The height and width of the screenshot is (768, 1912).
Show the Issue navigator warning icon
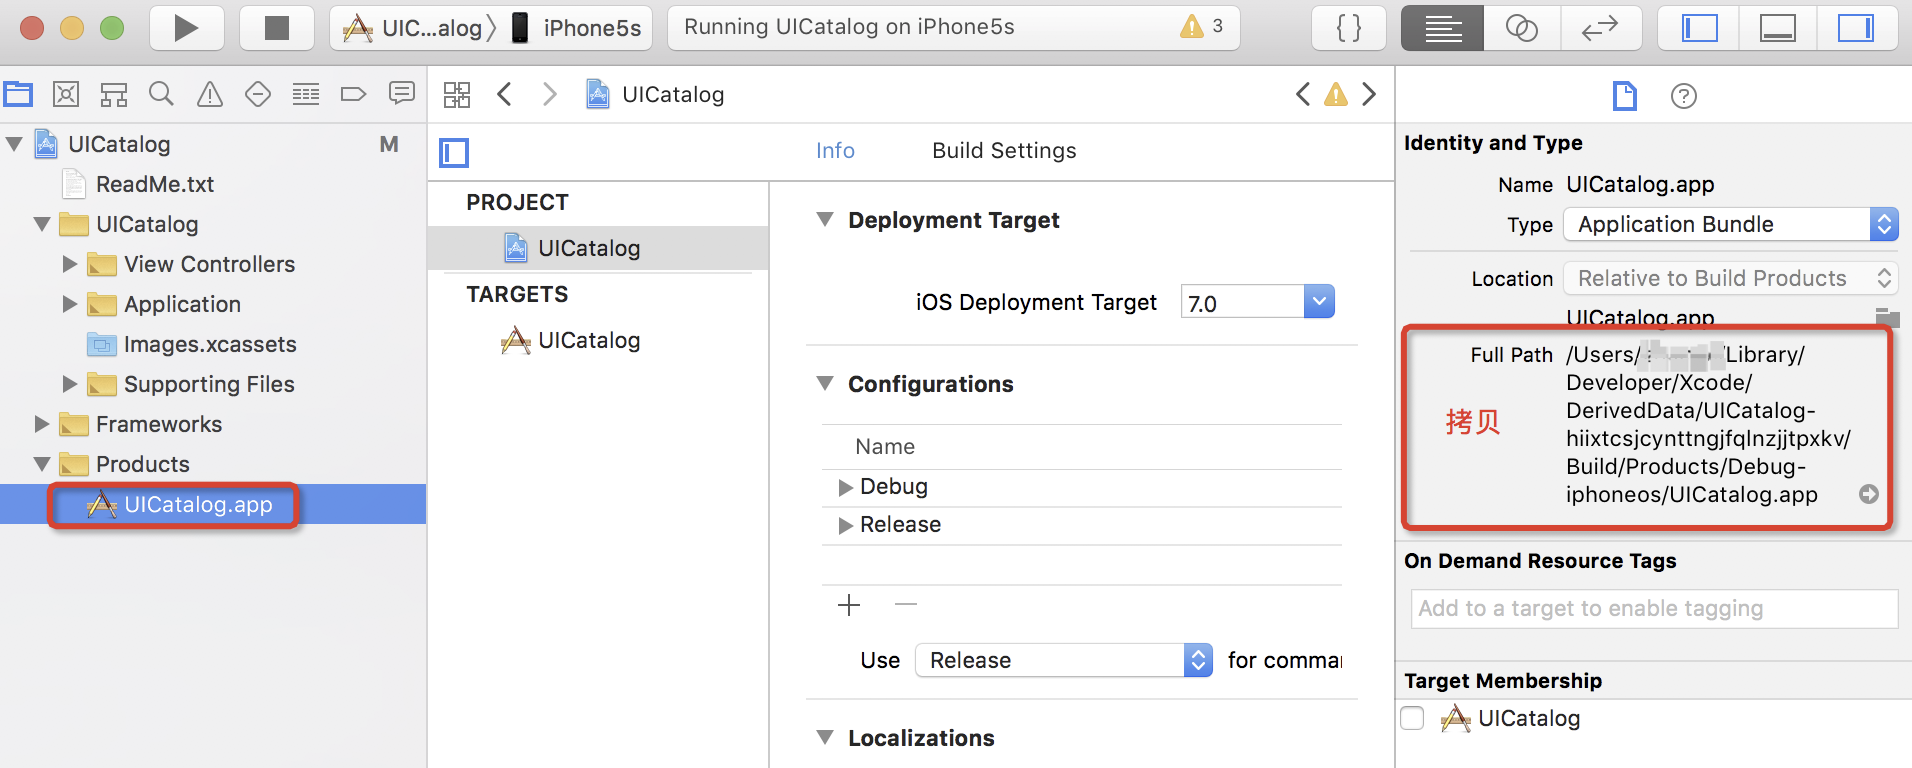(210, 95)
